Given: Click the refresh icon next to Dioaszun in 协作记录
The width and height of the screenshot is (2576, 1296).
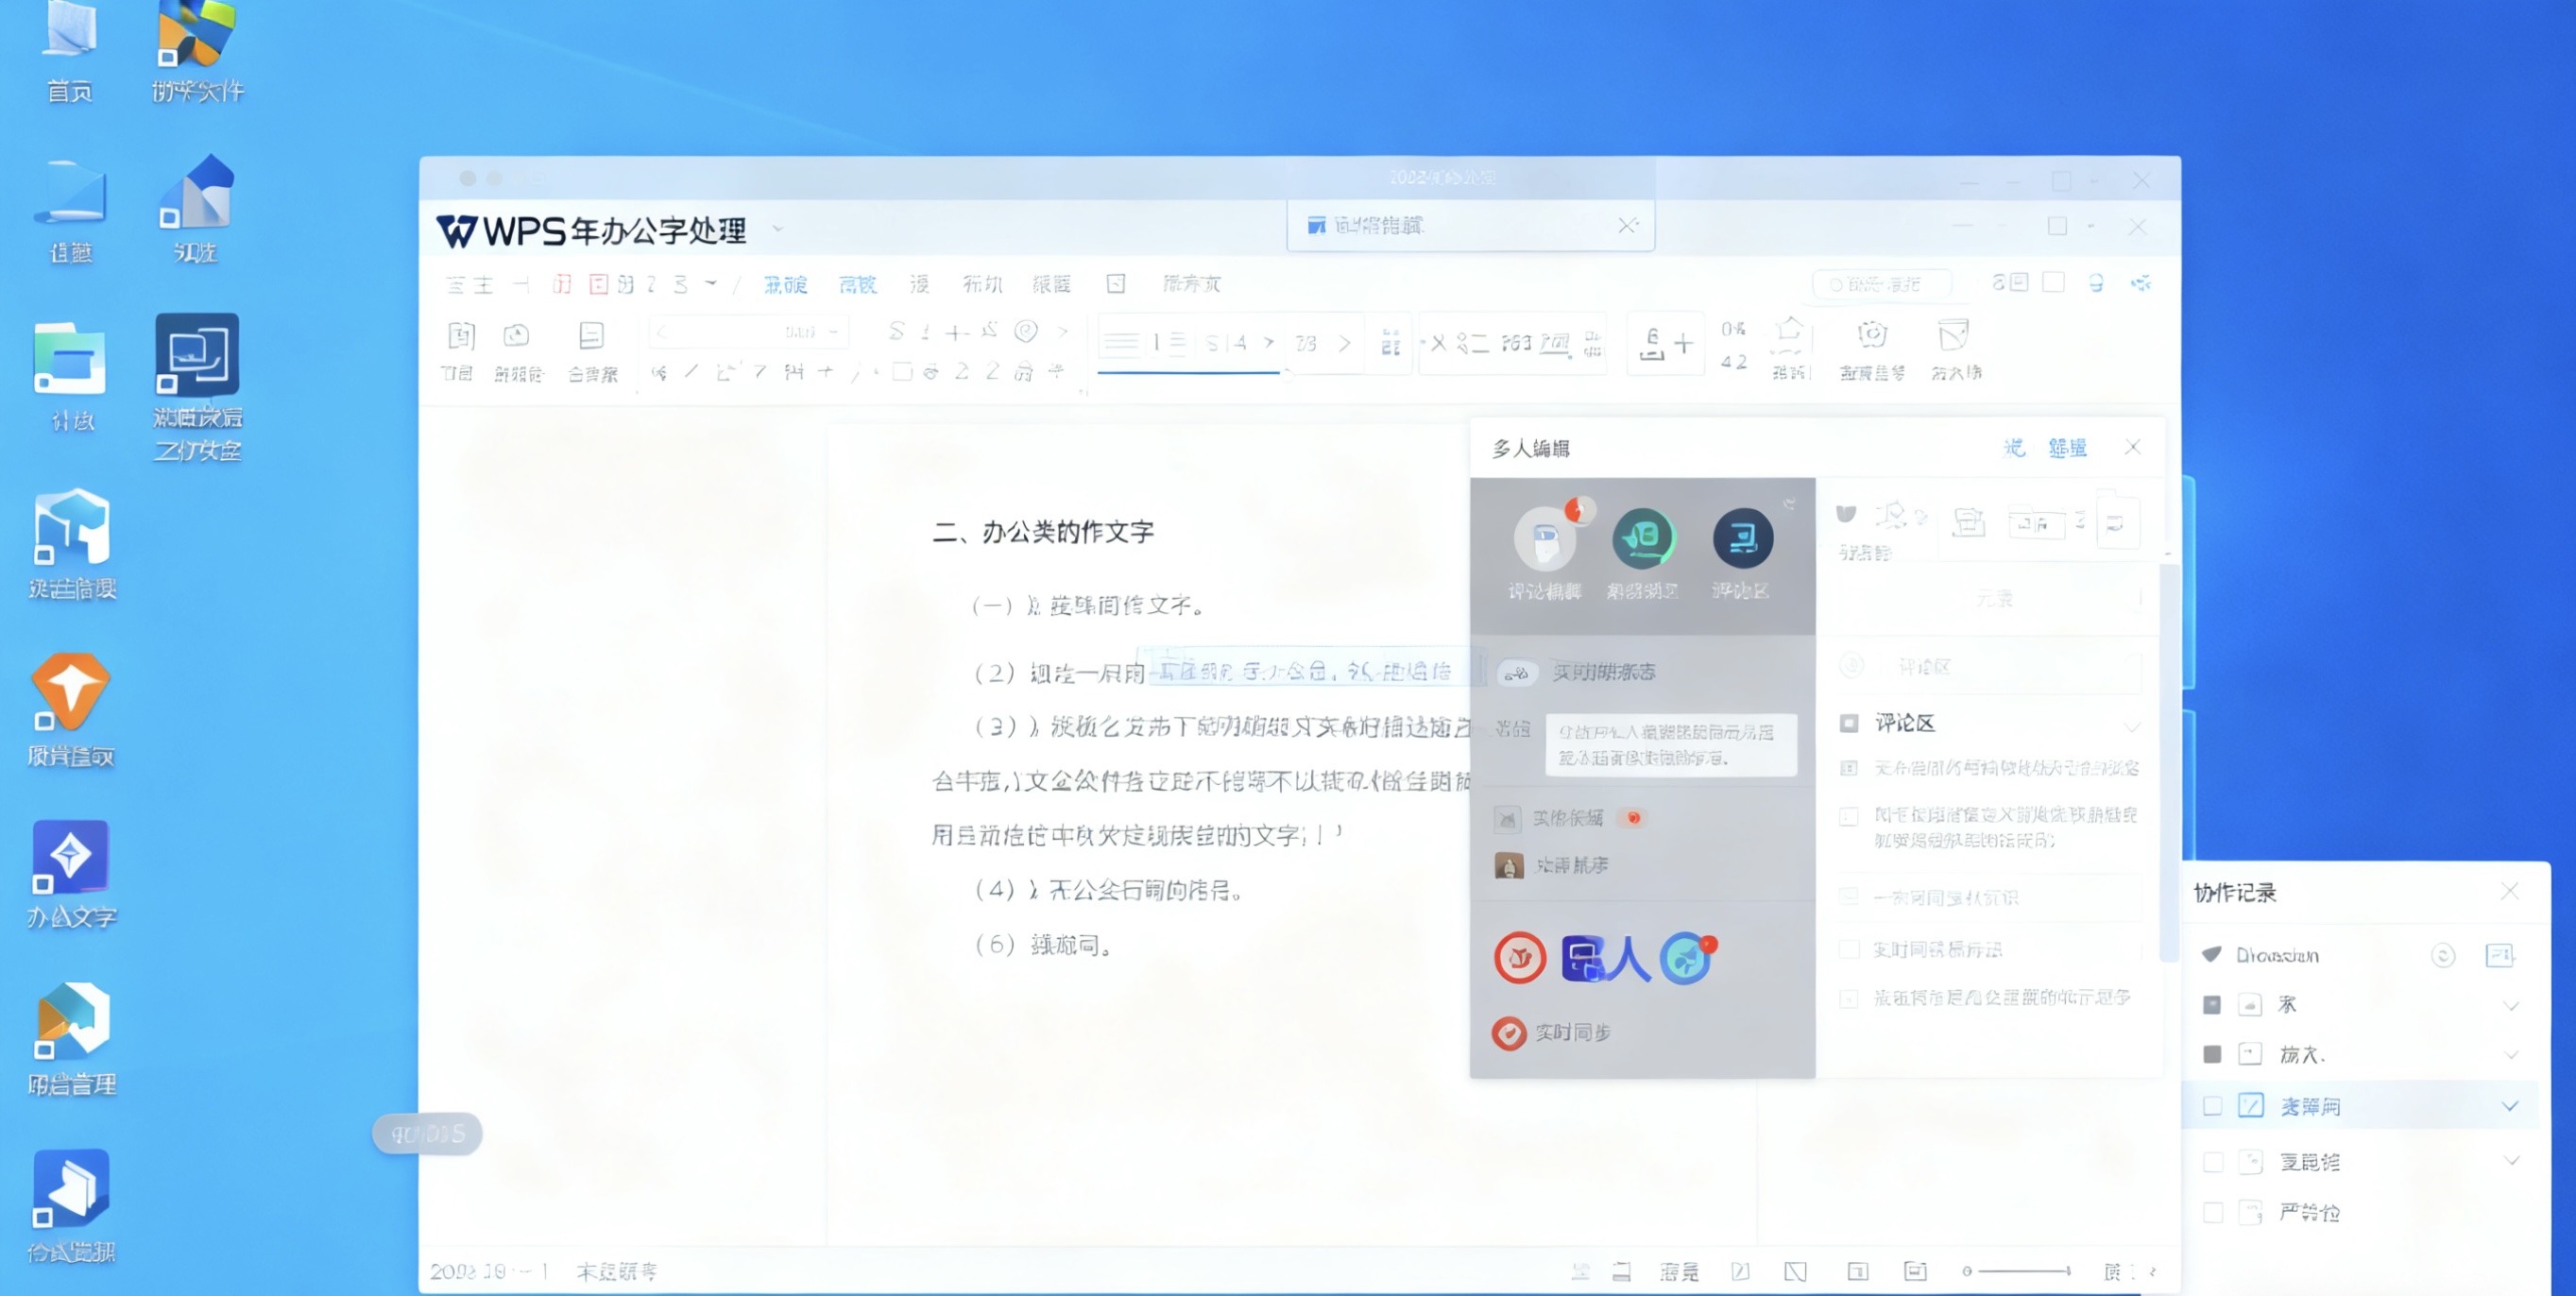Looking at the screenshot, I should point(2442,955).
